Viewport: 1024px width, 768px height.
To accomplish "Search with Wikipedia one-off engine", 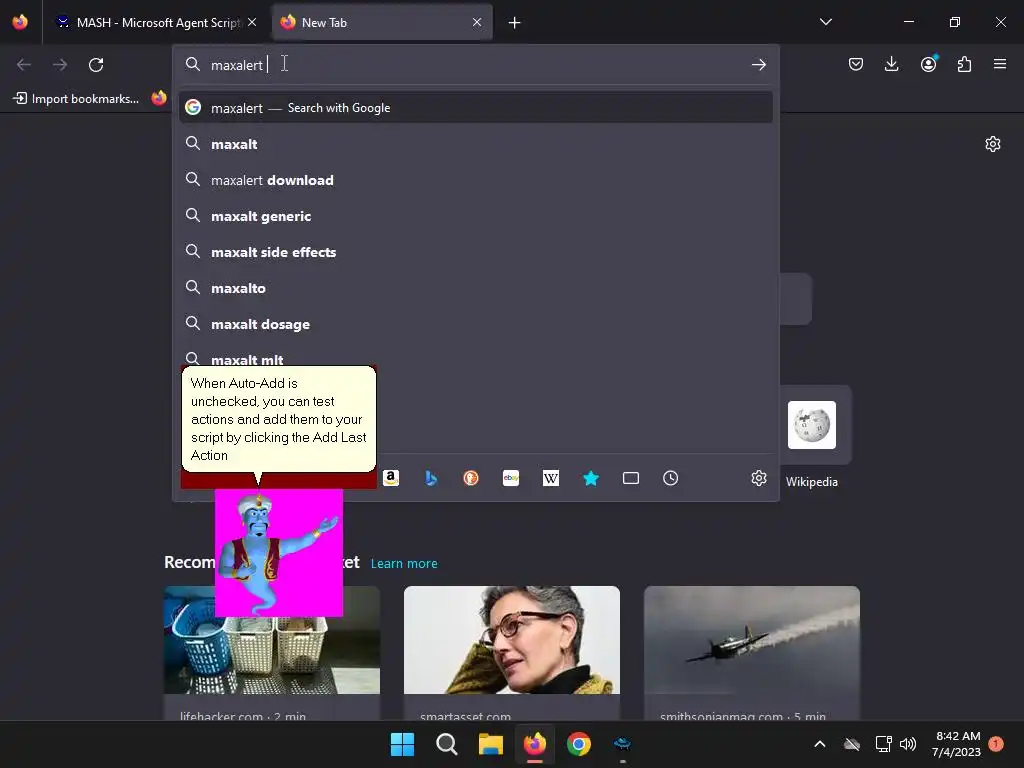I will [x=551, y=478].
